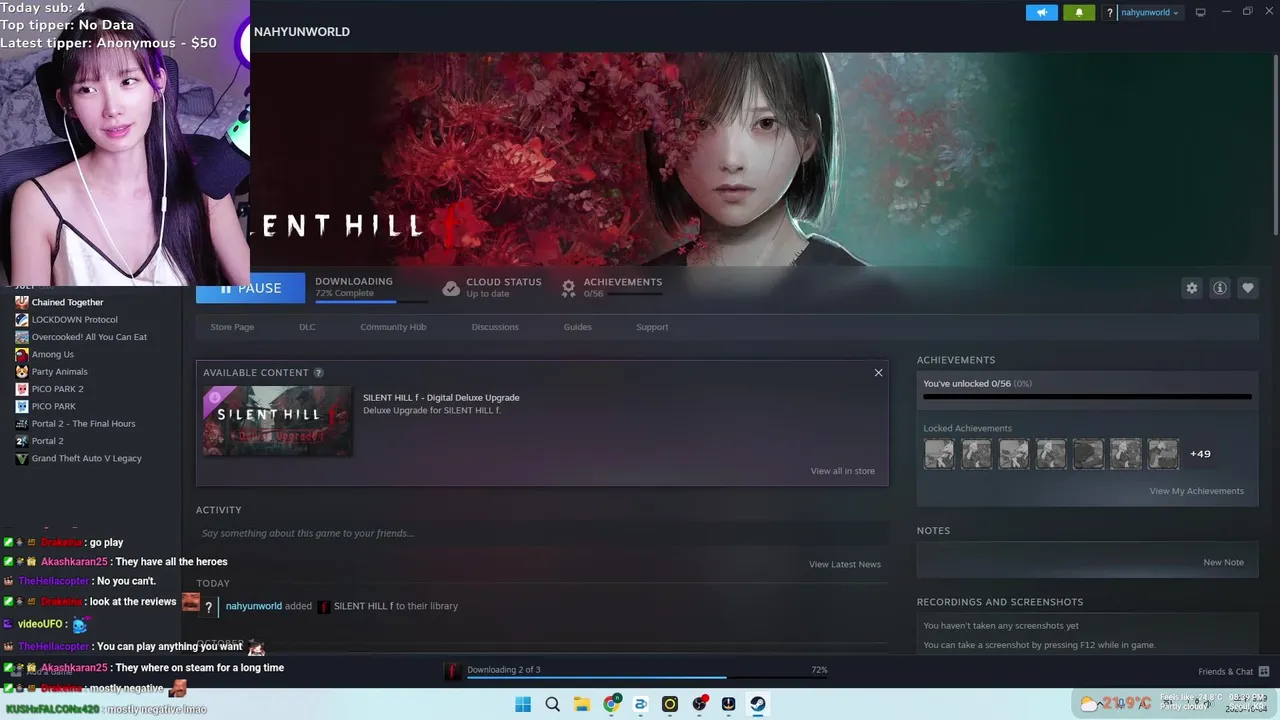Select Among Us in library list
1280x720 pixels.
click(x=52, y=354)
